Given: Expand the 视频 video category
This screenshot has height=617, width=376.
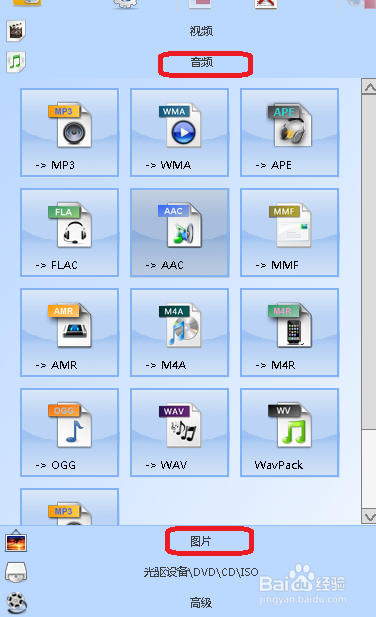Looking at the screenshot, I should pyautogui.click(x=201, y=31).
